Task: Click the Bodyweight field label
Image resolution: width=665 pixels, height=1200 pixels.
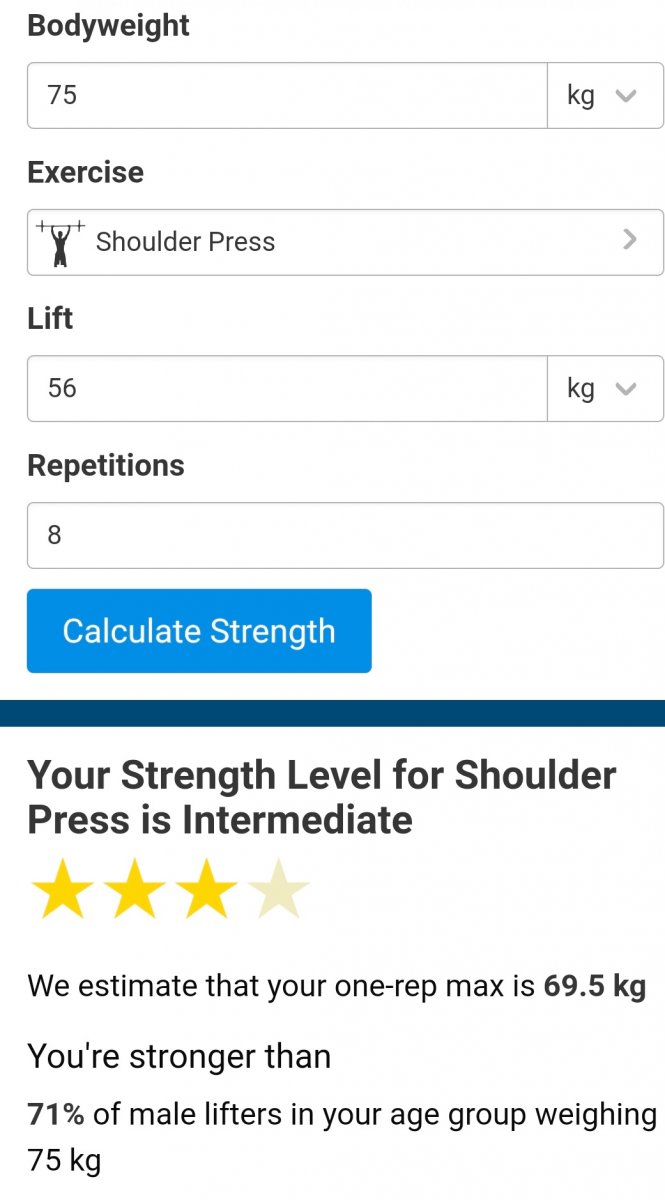Action: pos(108,26)
